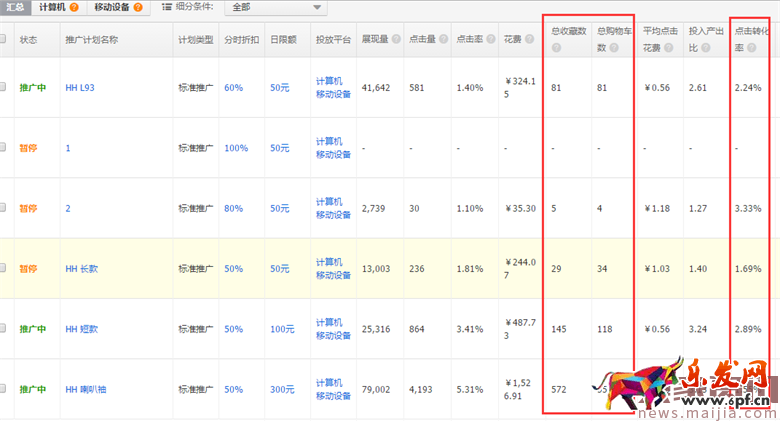The width and height of the screenshot is (780, 421).
Task: Switch to the 移动设备 tab
Action: pyautogui.click(x=111, y=8)
